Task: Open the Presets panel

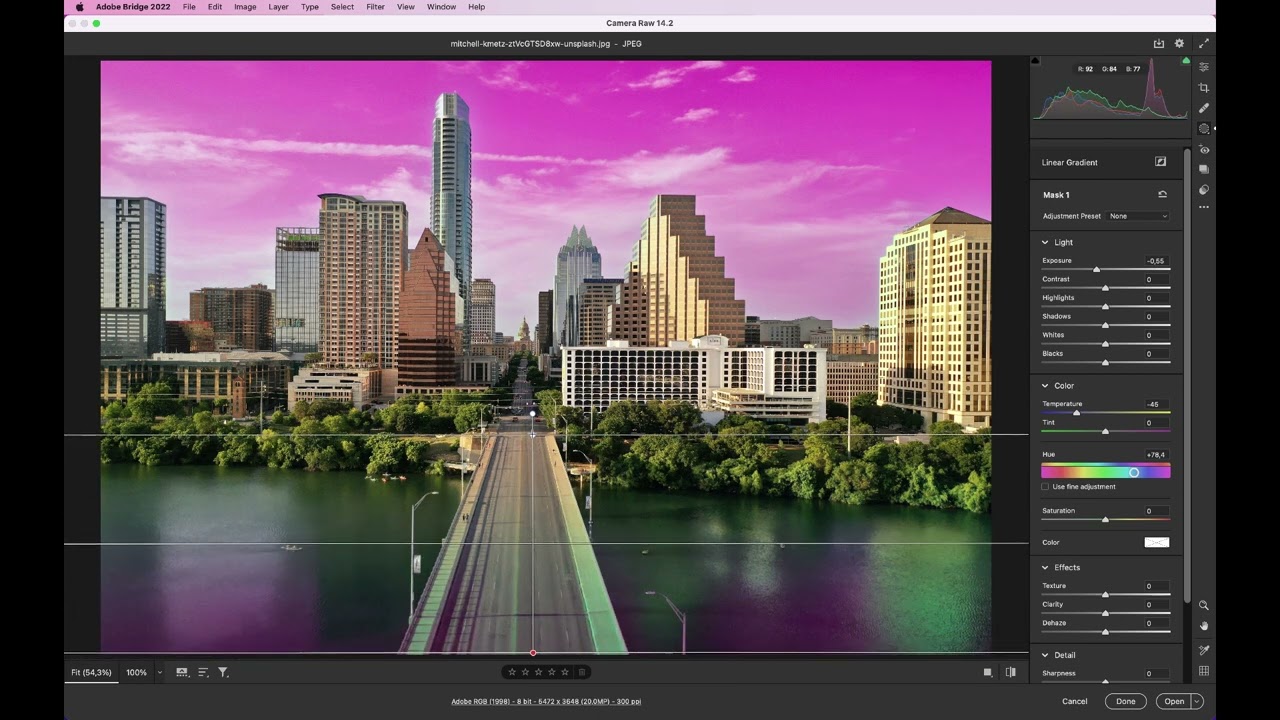Action: (1203, 168)
